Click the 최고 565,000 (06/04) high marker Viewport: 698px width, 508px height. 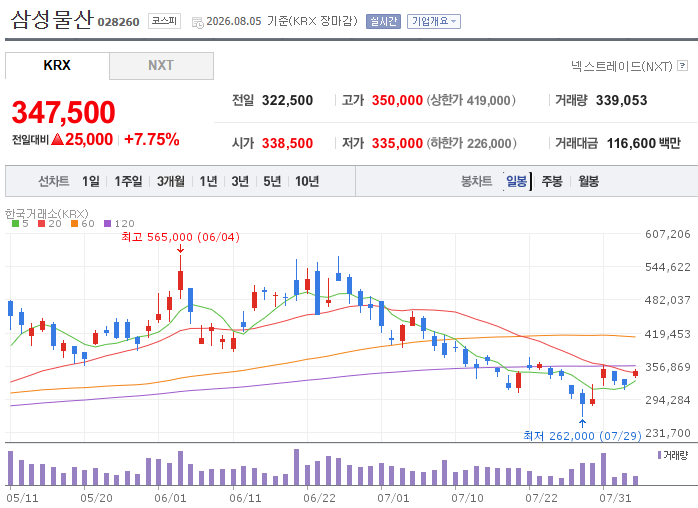[x=180, y=237]
